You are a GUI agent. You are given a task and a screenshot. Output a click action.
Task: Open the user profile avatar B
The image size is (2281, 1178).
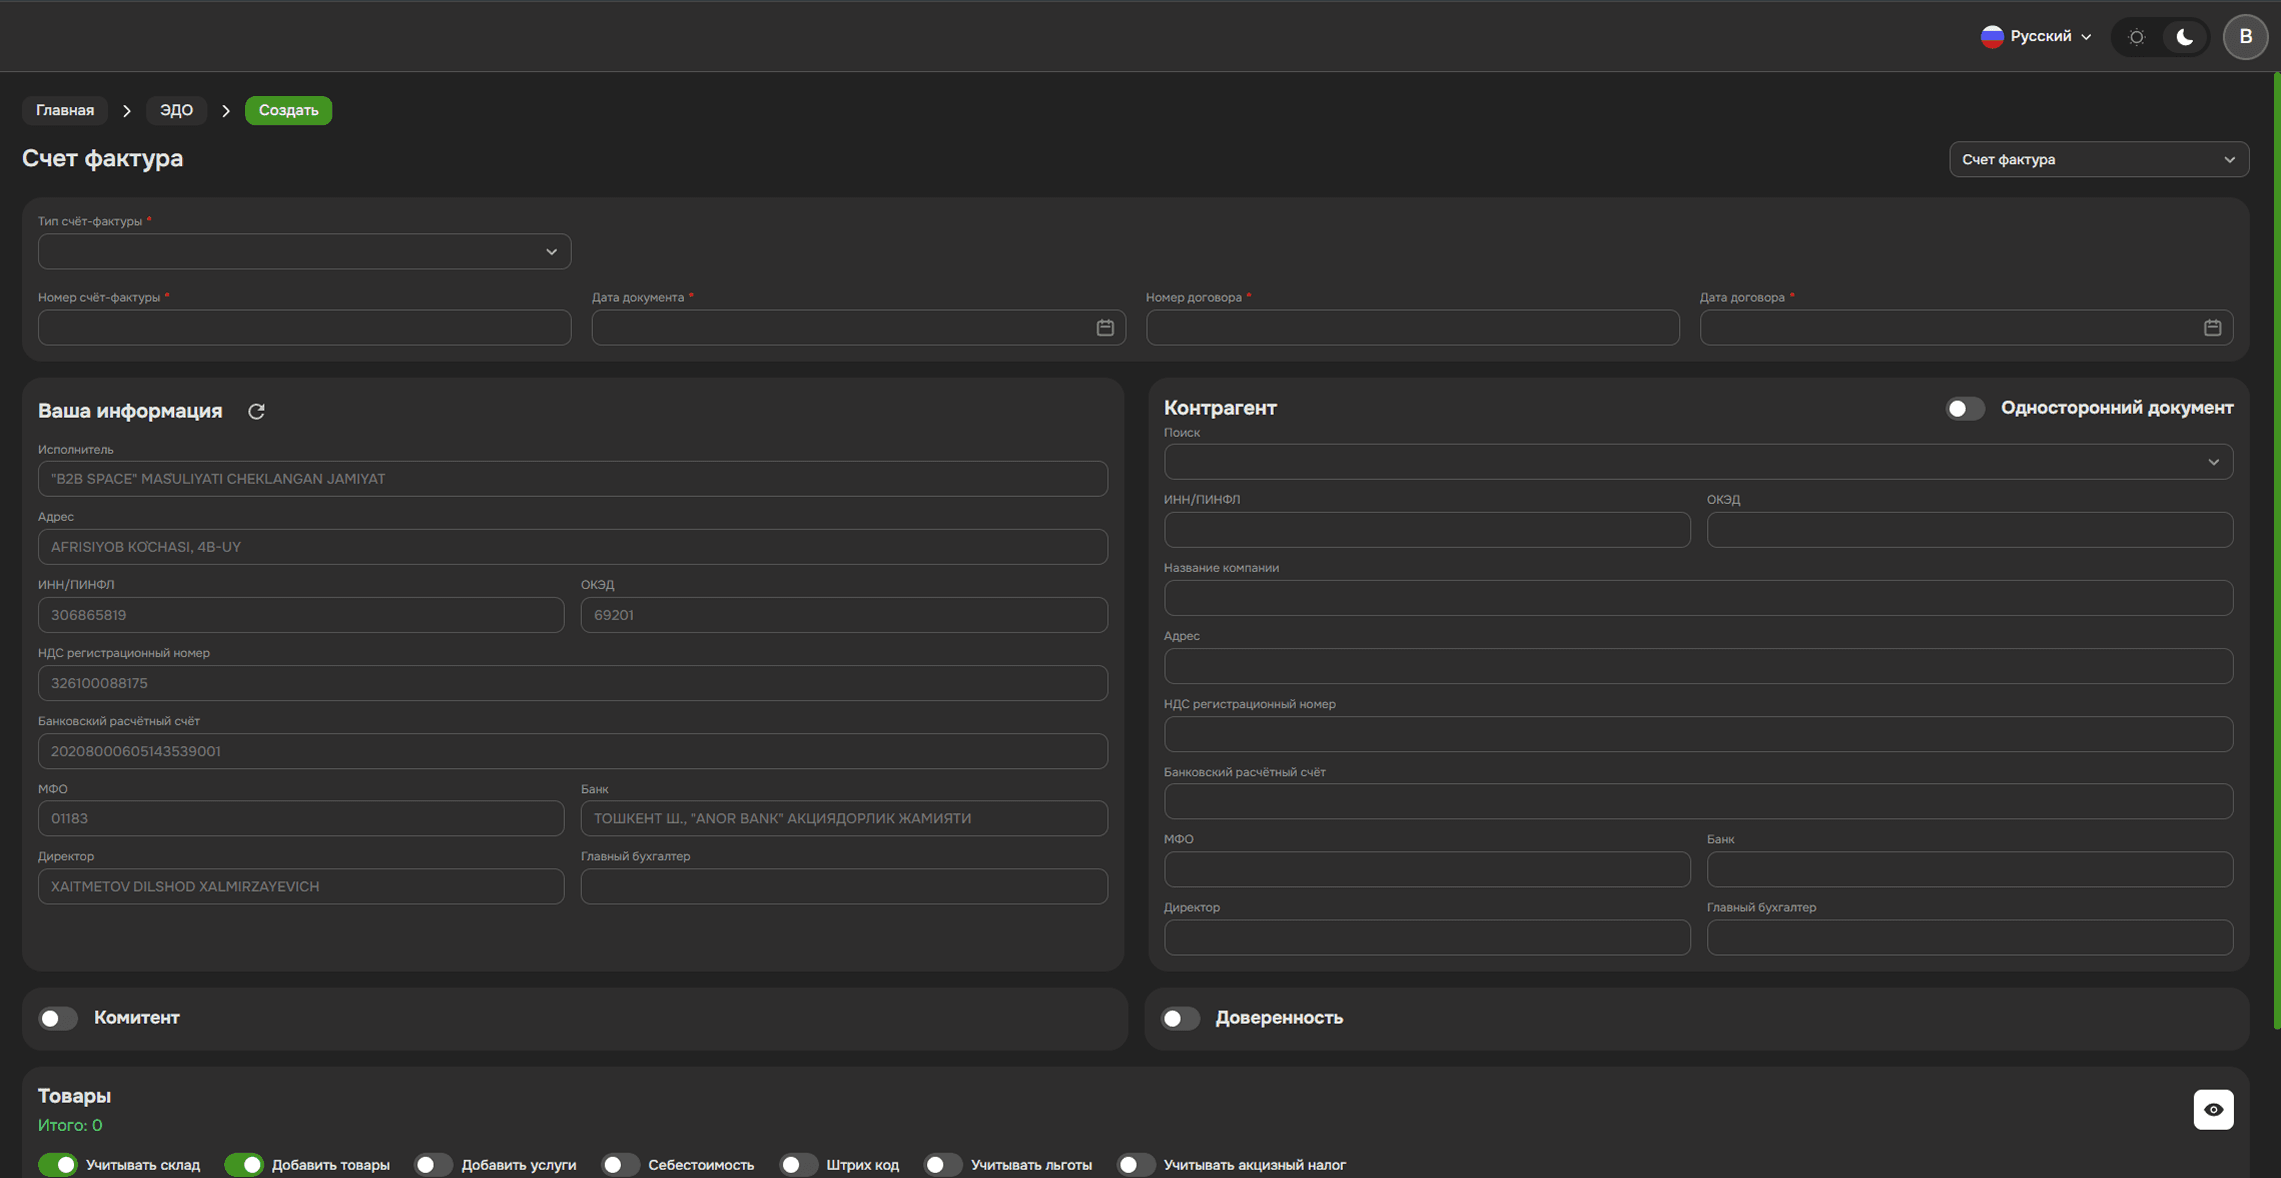coord(2245,37)
